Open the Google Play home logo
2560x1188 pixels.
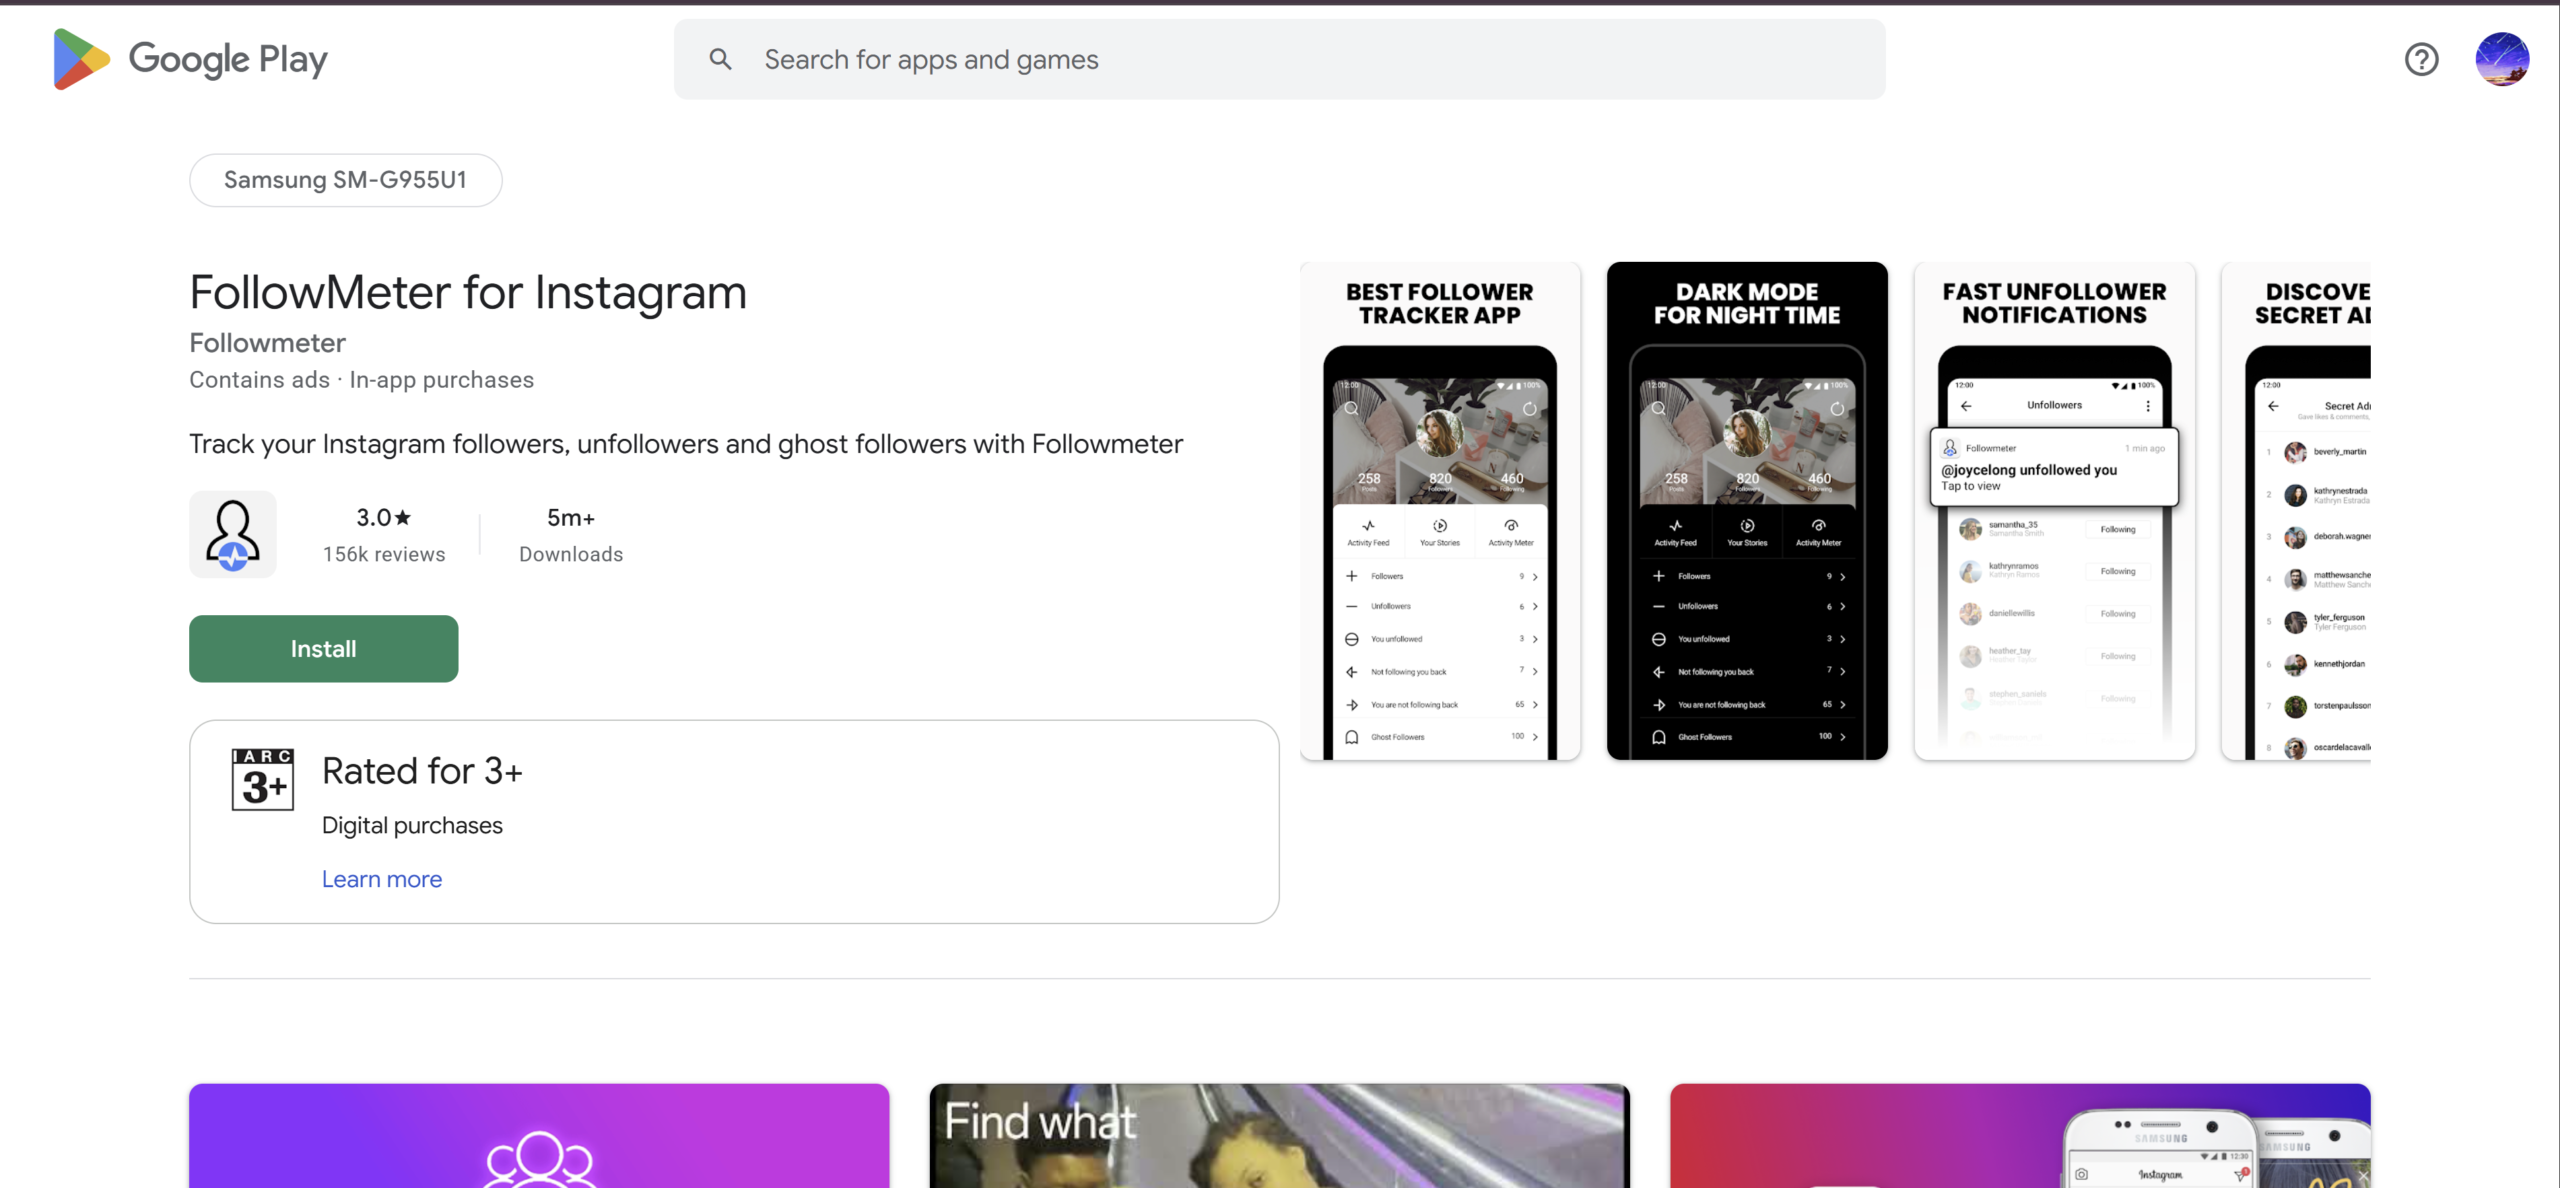190,59
